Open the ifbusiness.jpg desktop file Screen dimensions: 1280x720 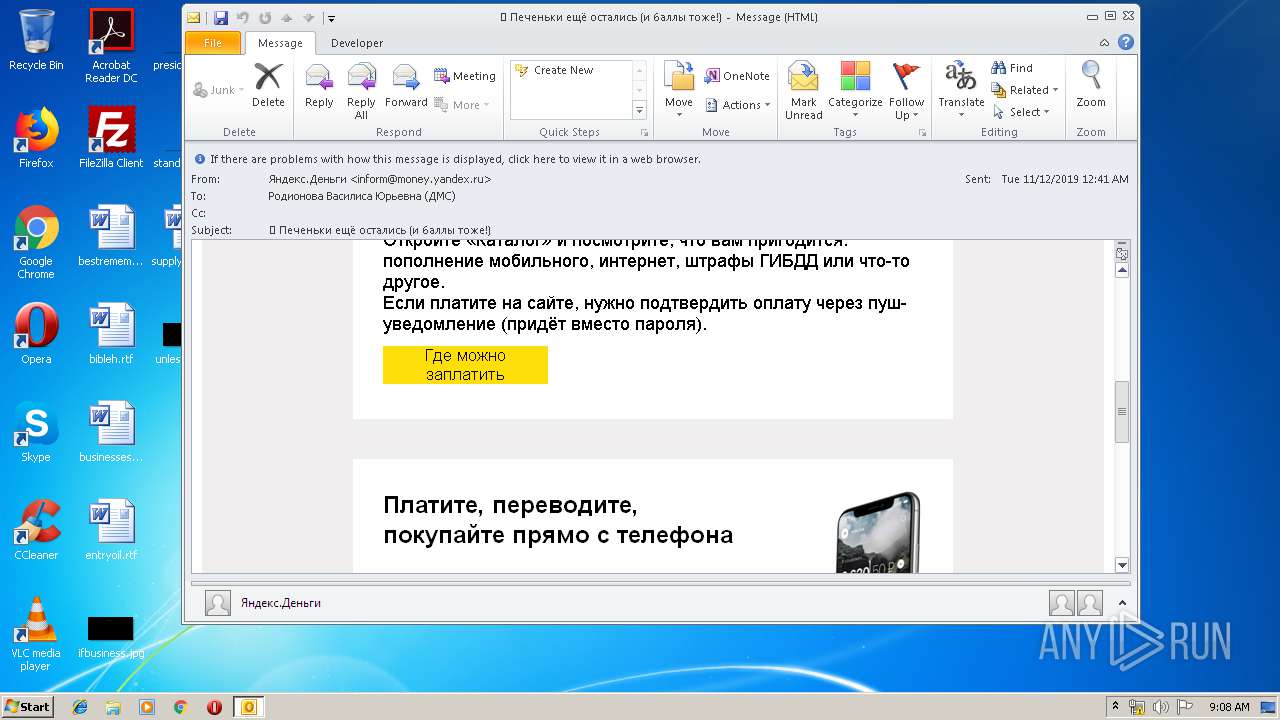pyautogui.click(x=111, y=637)
